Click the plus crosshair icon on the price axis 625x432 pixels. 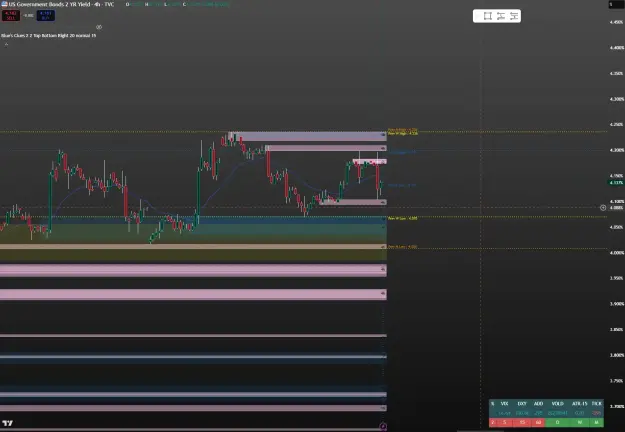pyautogui.click(x=603, y=208)
